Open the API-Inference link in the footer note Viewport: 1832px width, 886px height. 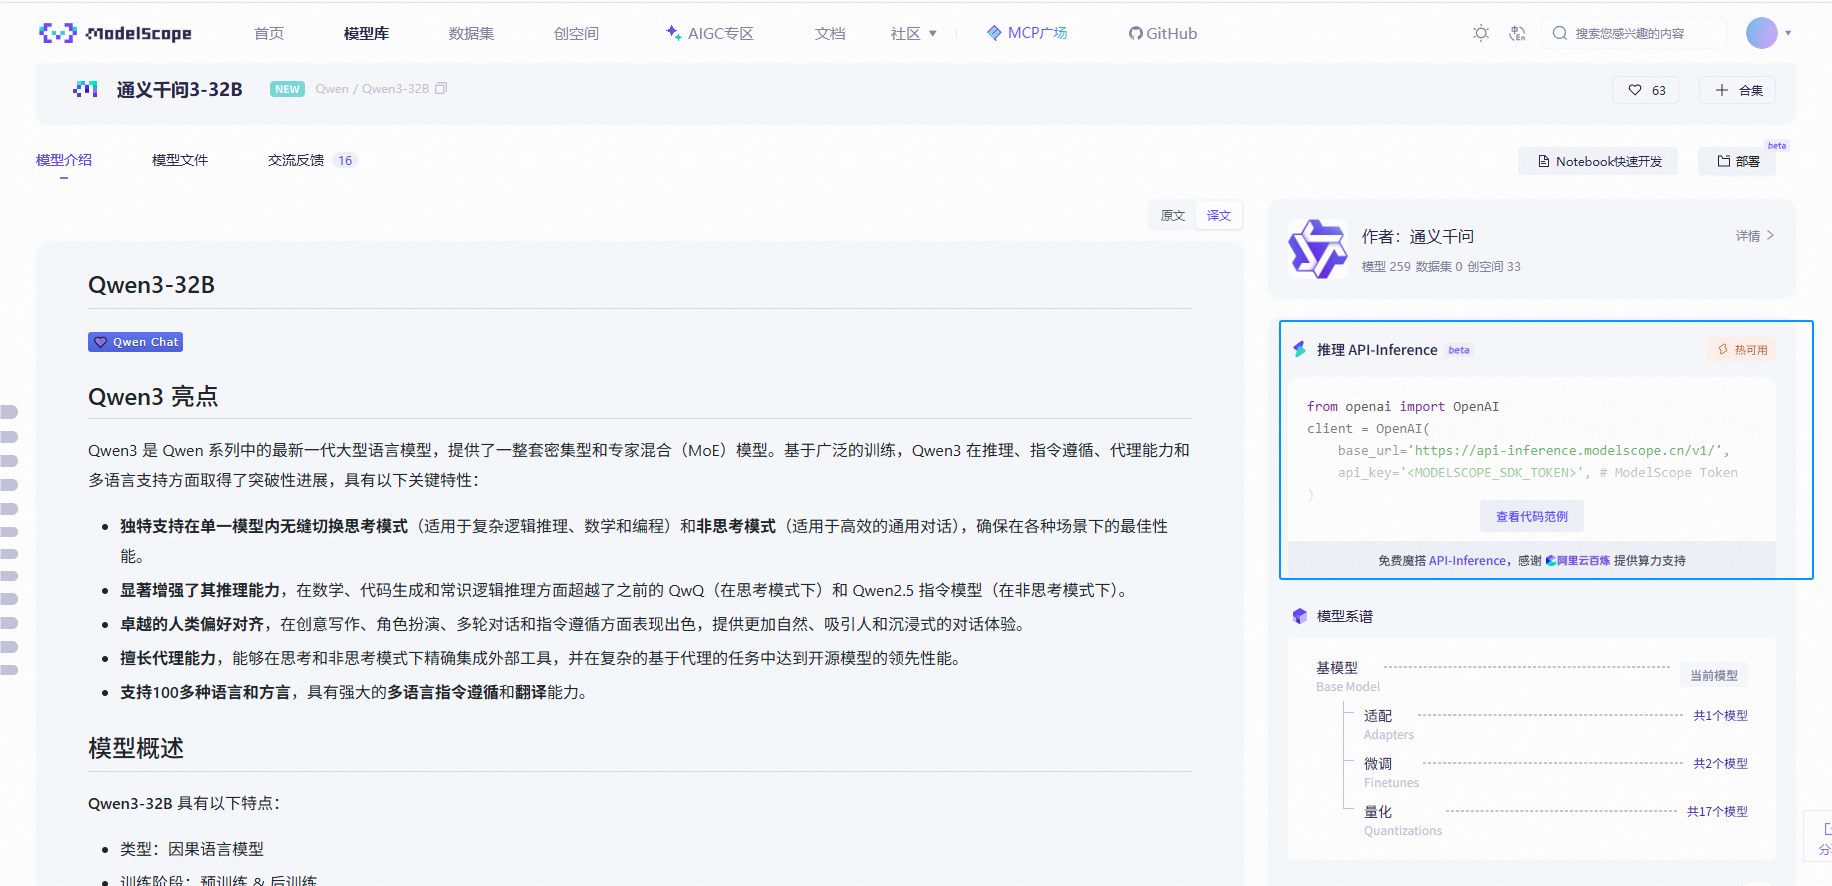tap(1467, 561)
